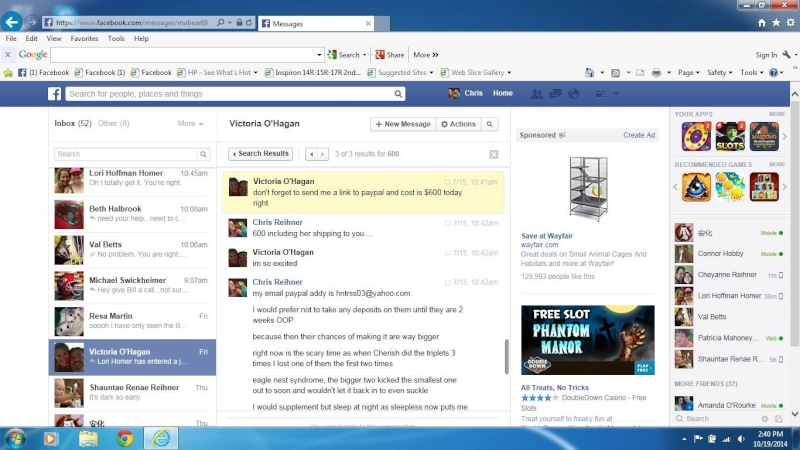This screenshot has width=800, height=450.
Task: Open the Michael Swickheimer conversation
Action: (132, 285)
